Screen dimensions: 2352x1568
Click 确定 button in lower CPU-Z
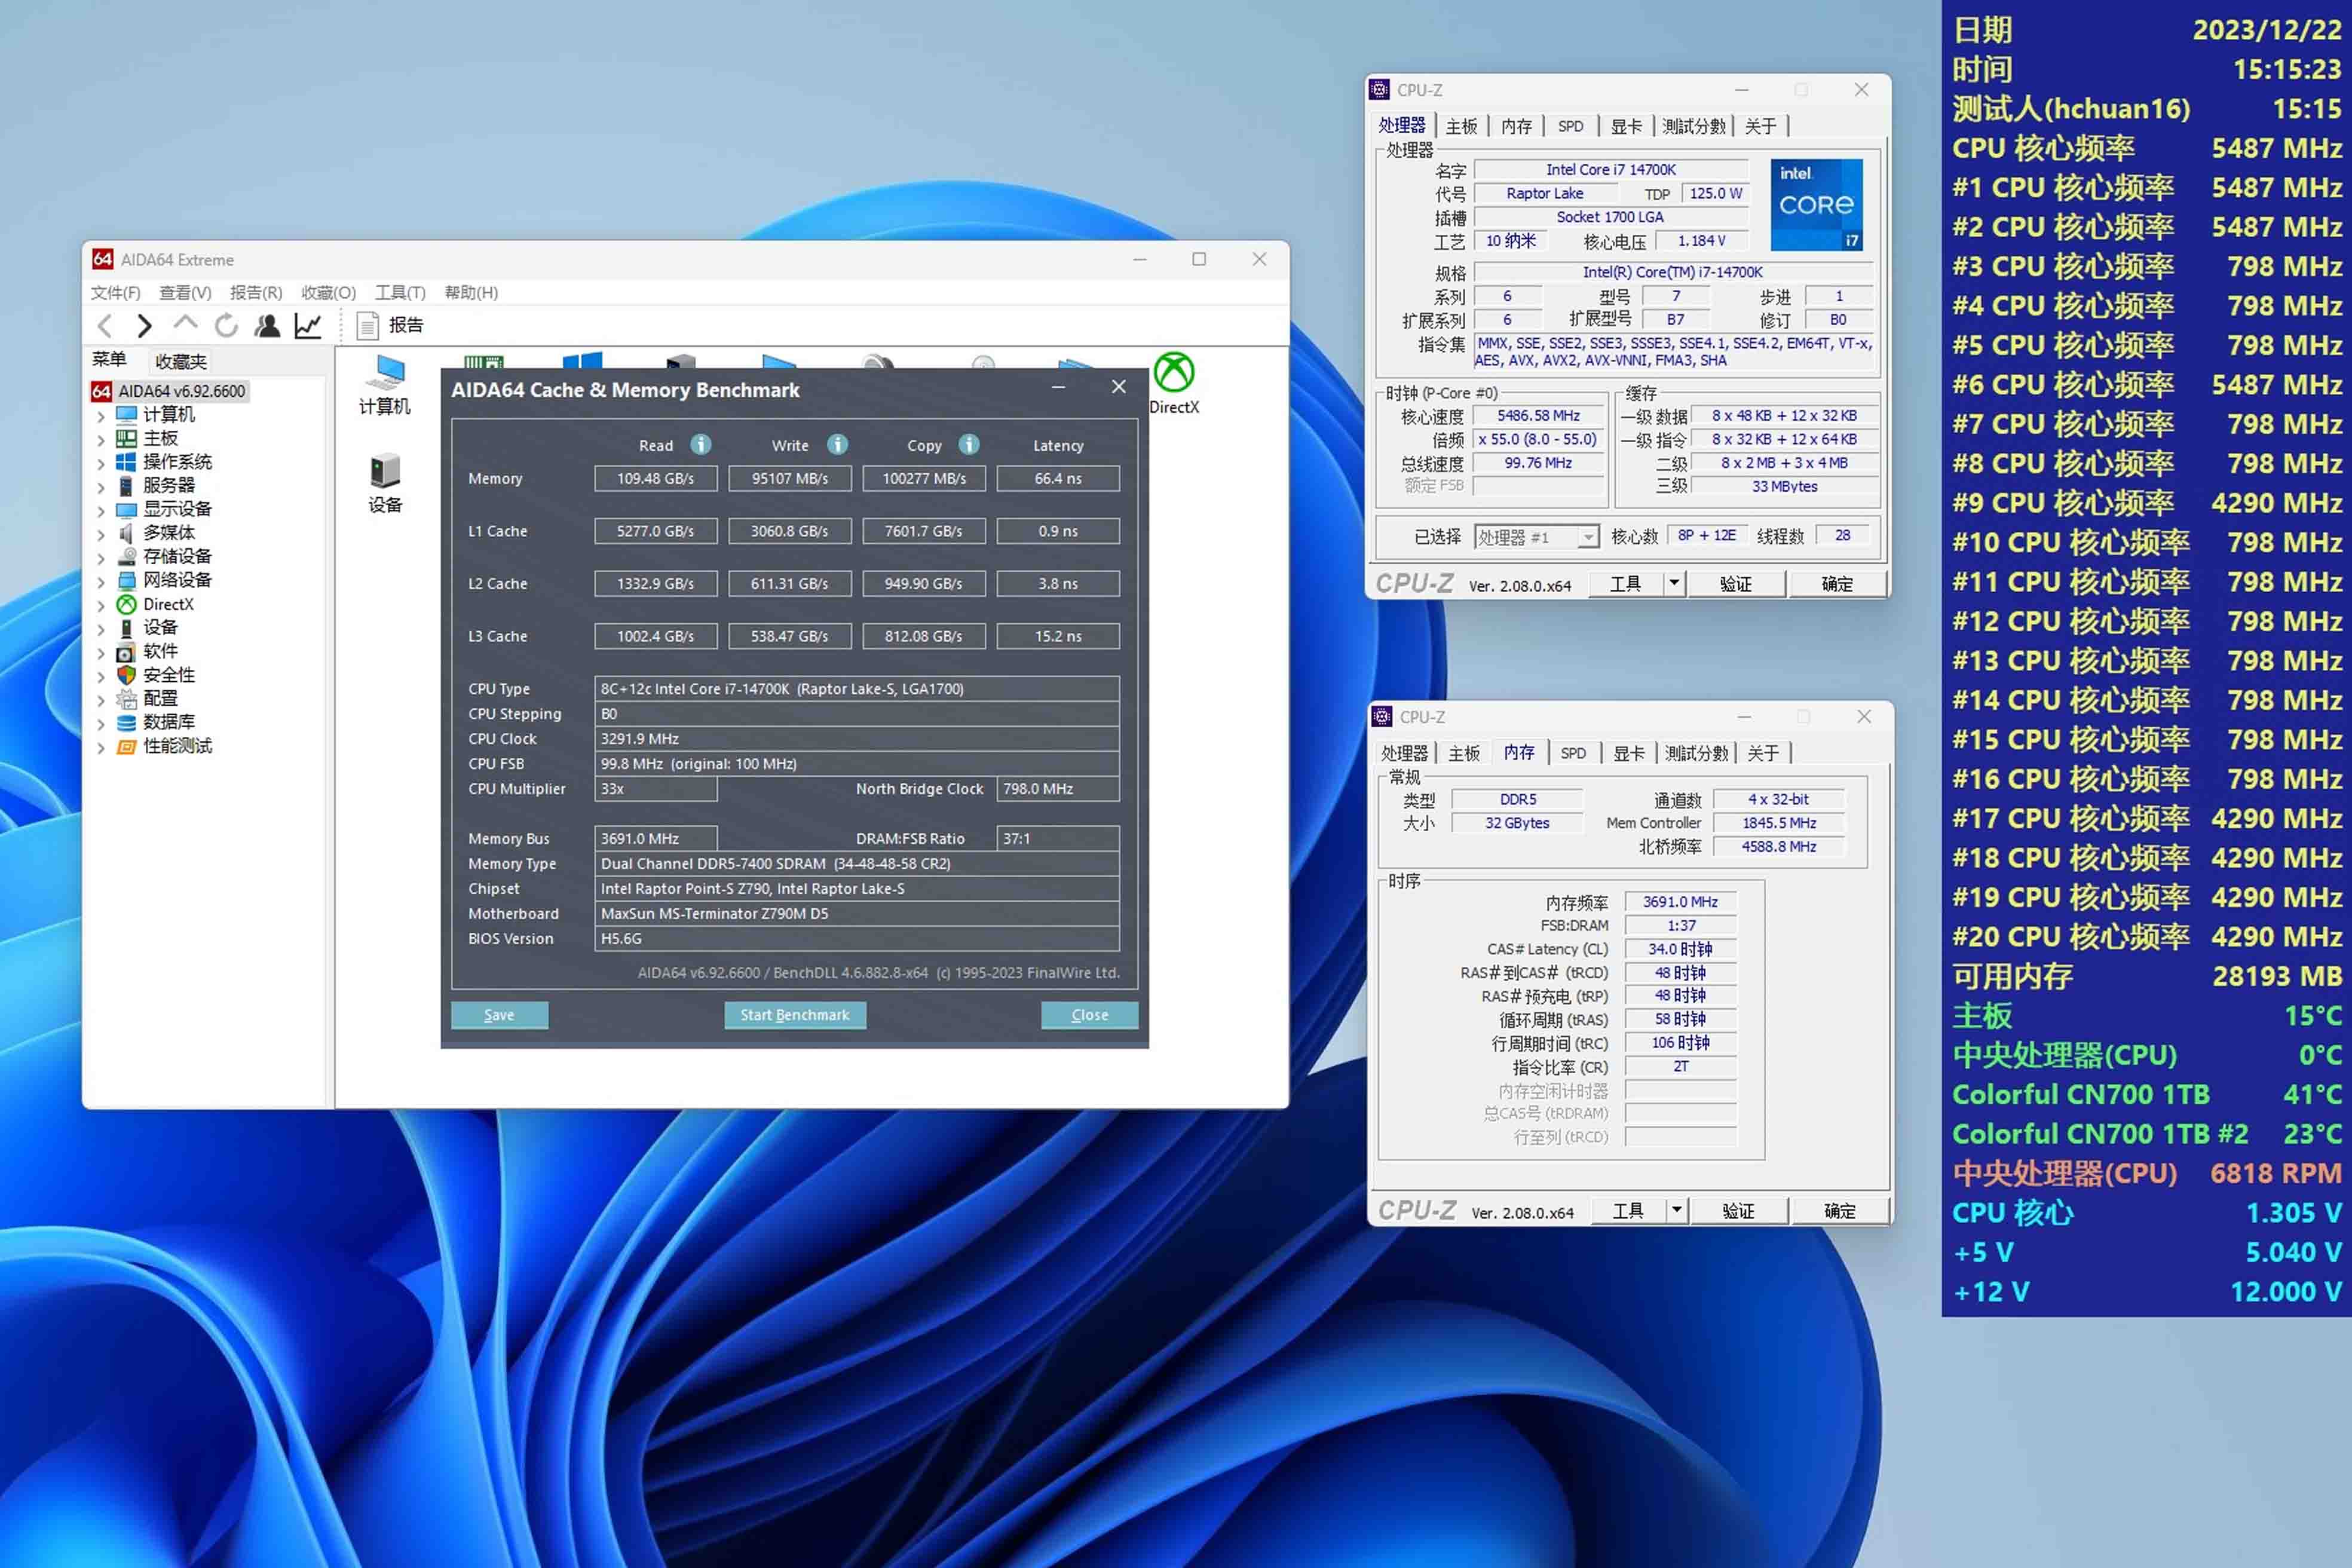pyautogui.click(x=1840, y=1211)
